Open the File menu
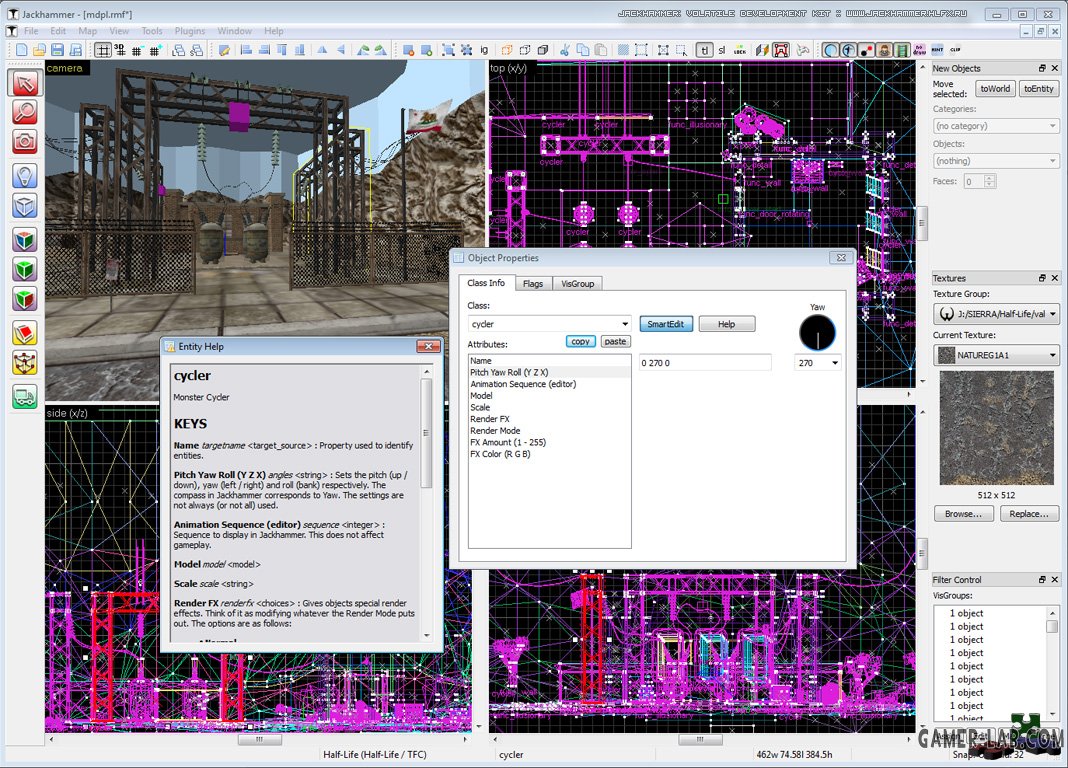The image size is (1068, 768). coord(31,31)
